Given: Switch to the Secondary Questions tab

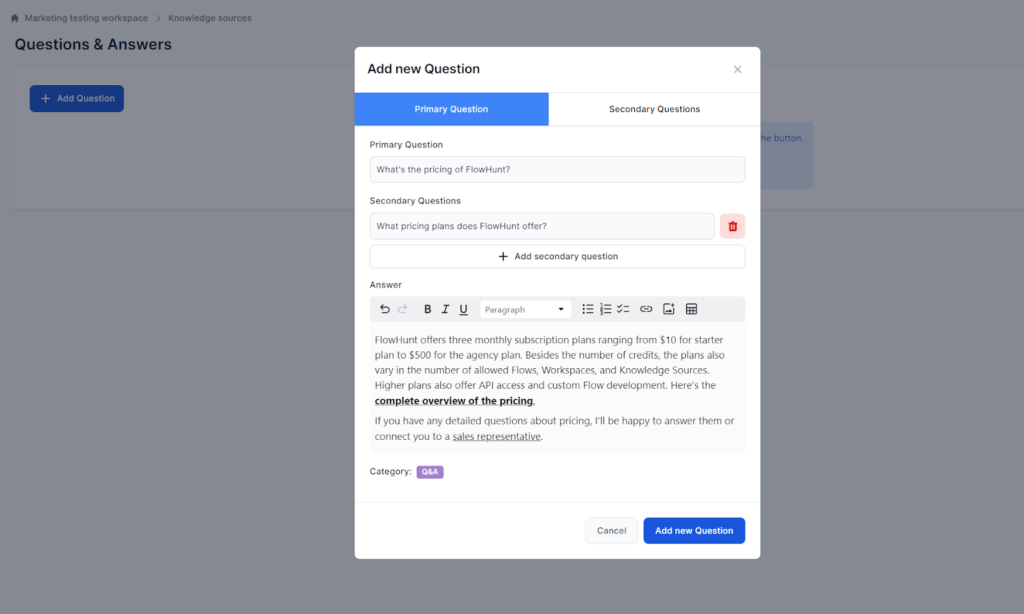Looking at the screenshot, I should (x=654, y=108).
